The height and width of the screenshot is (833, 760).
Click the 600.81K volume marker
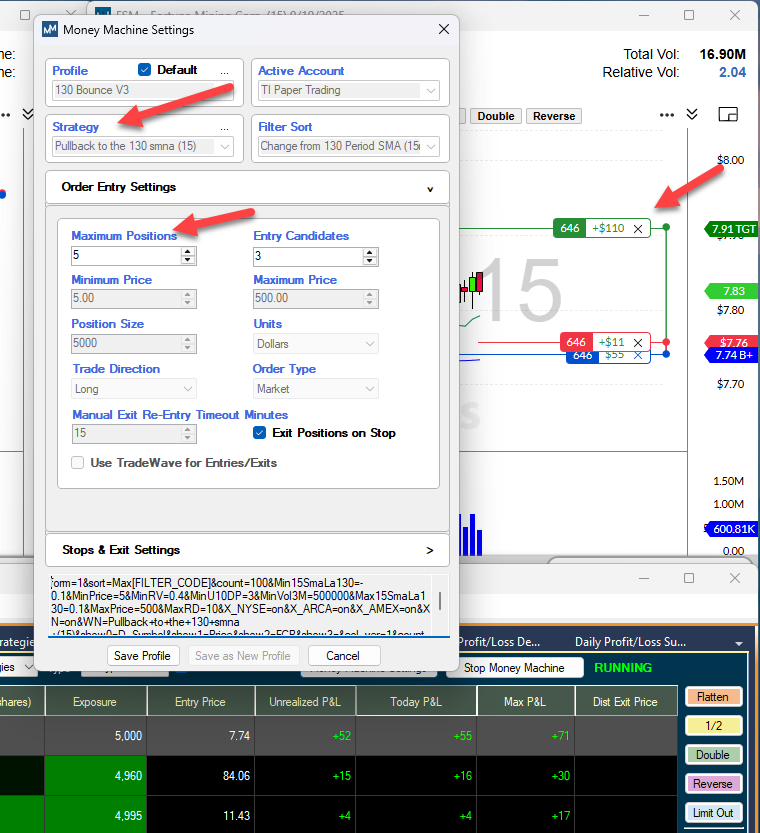tap(733, 529)
